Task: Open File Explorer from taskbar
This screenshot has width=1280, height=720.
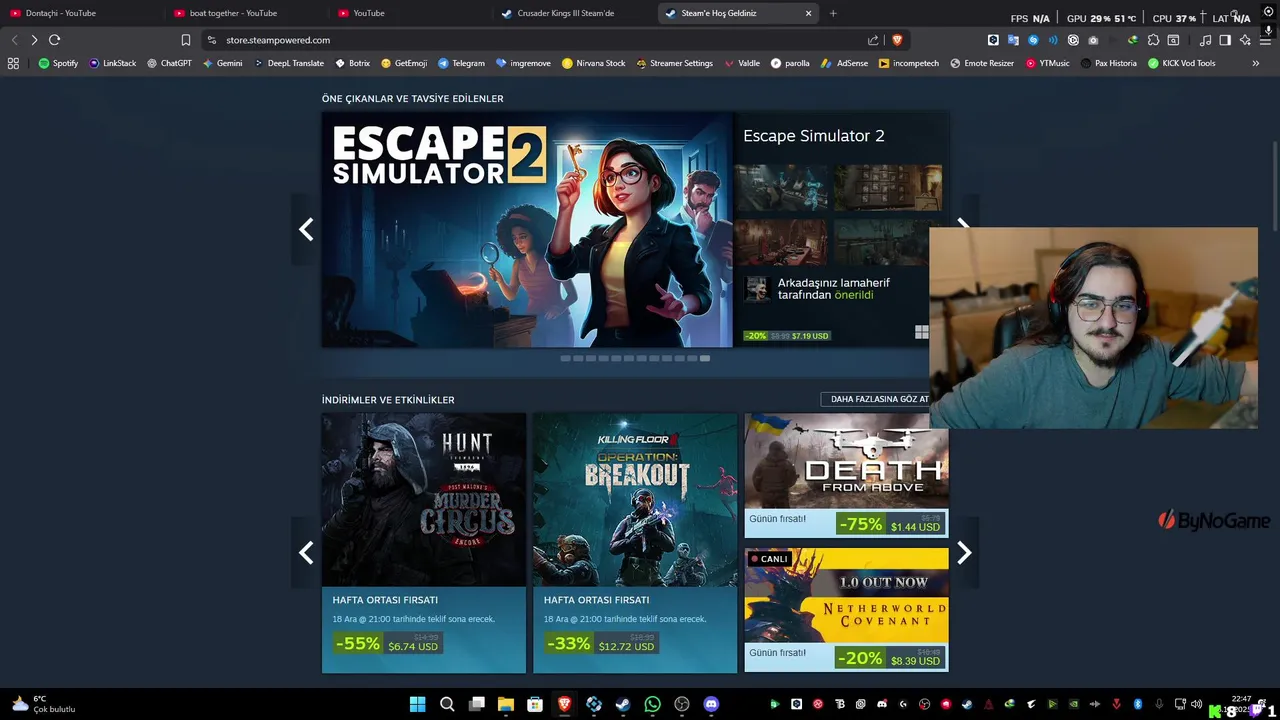Action: tap(506, 705)
